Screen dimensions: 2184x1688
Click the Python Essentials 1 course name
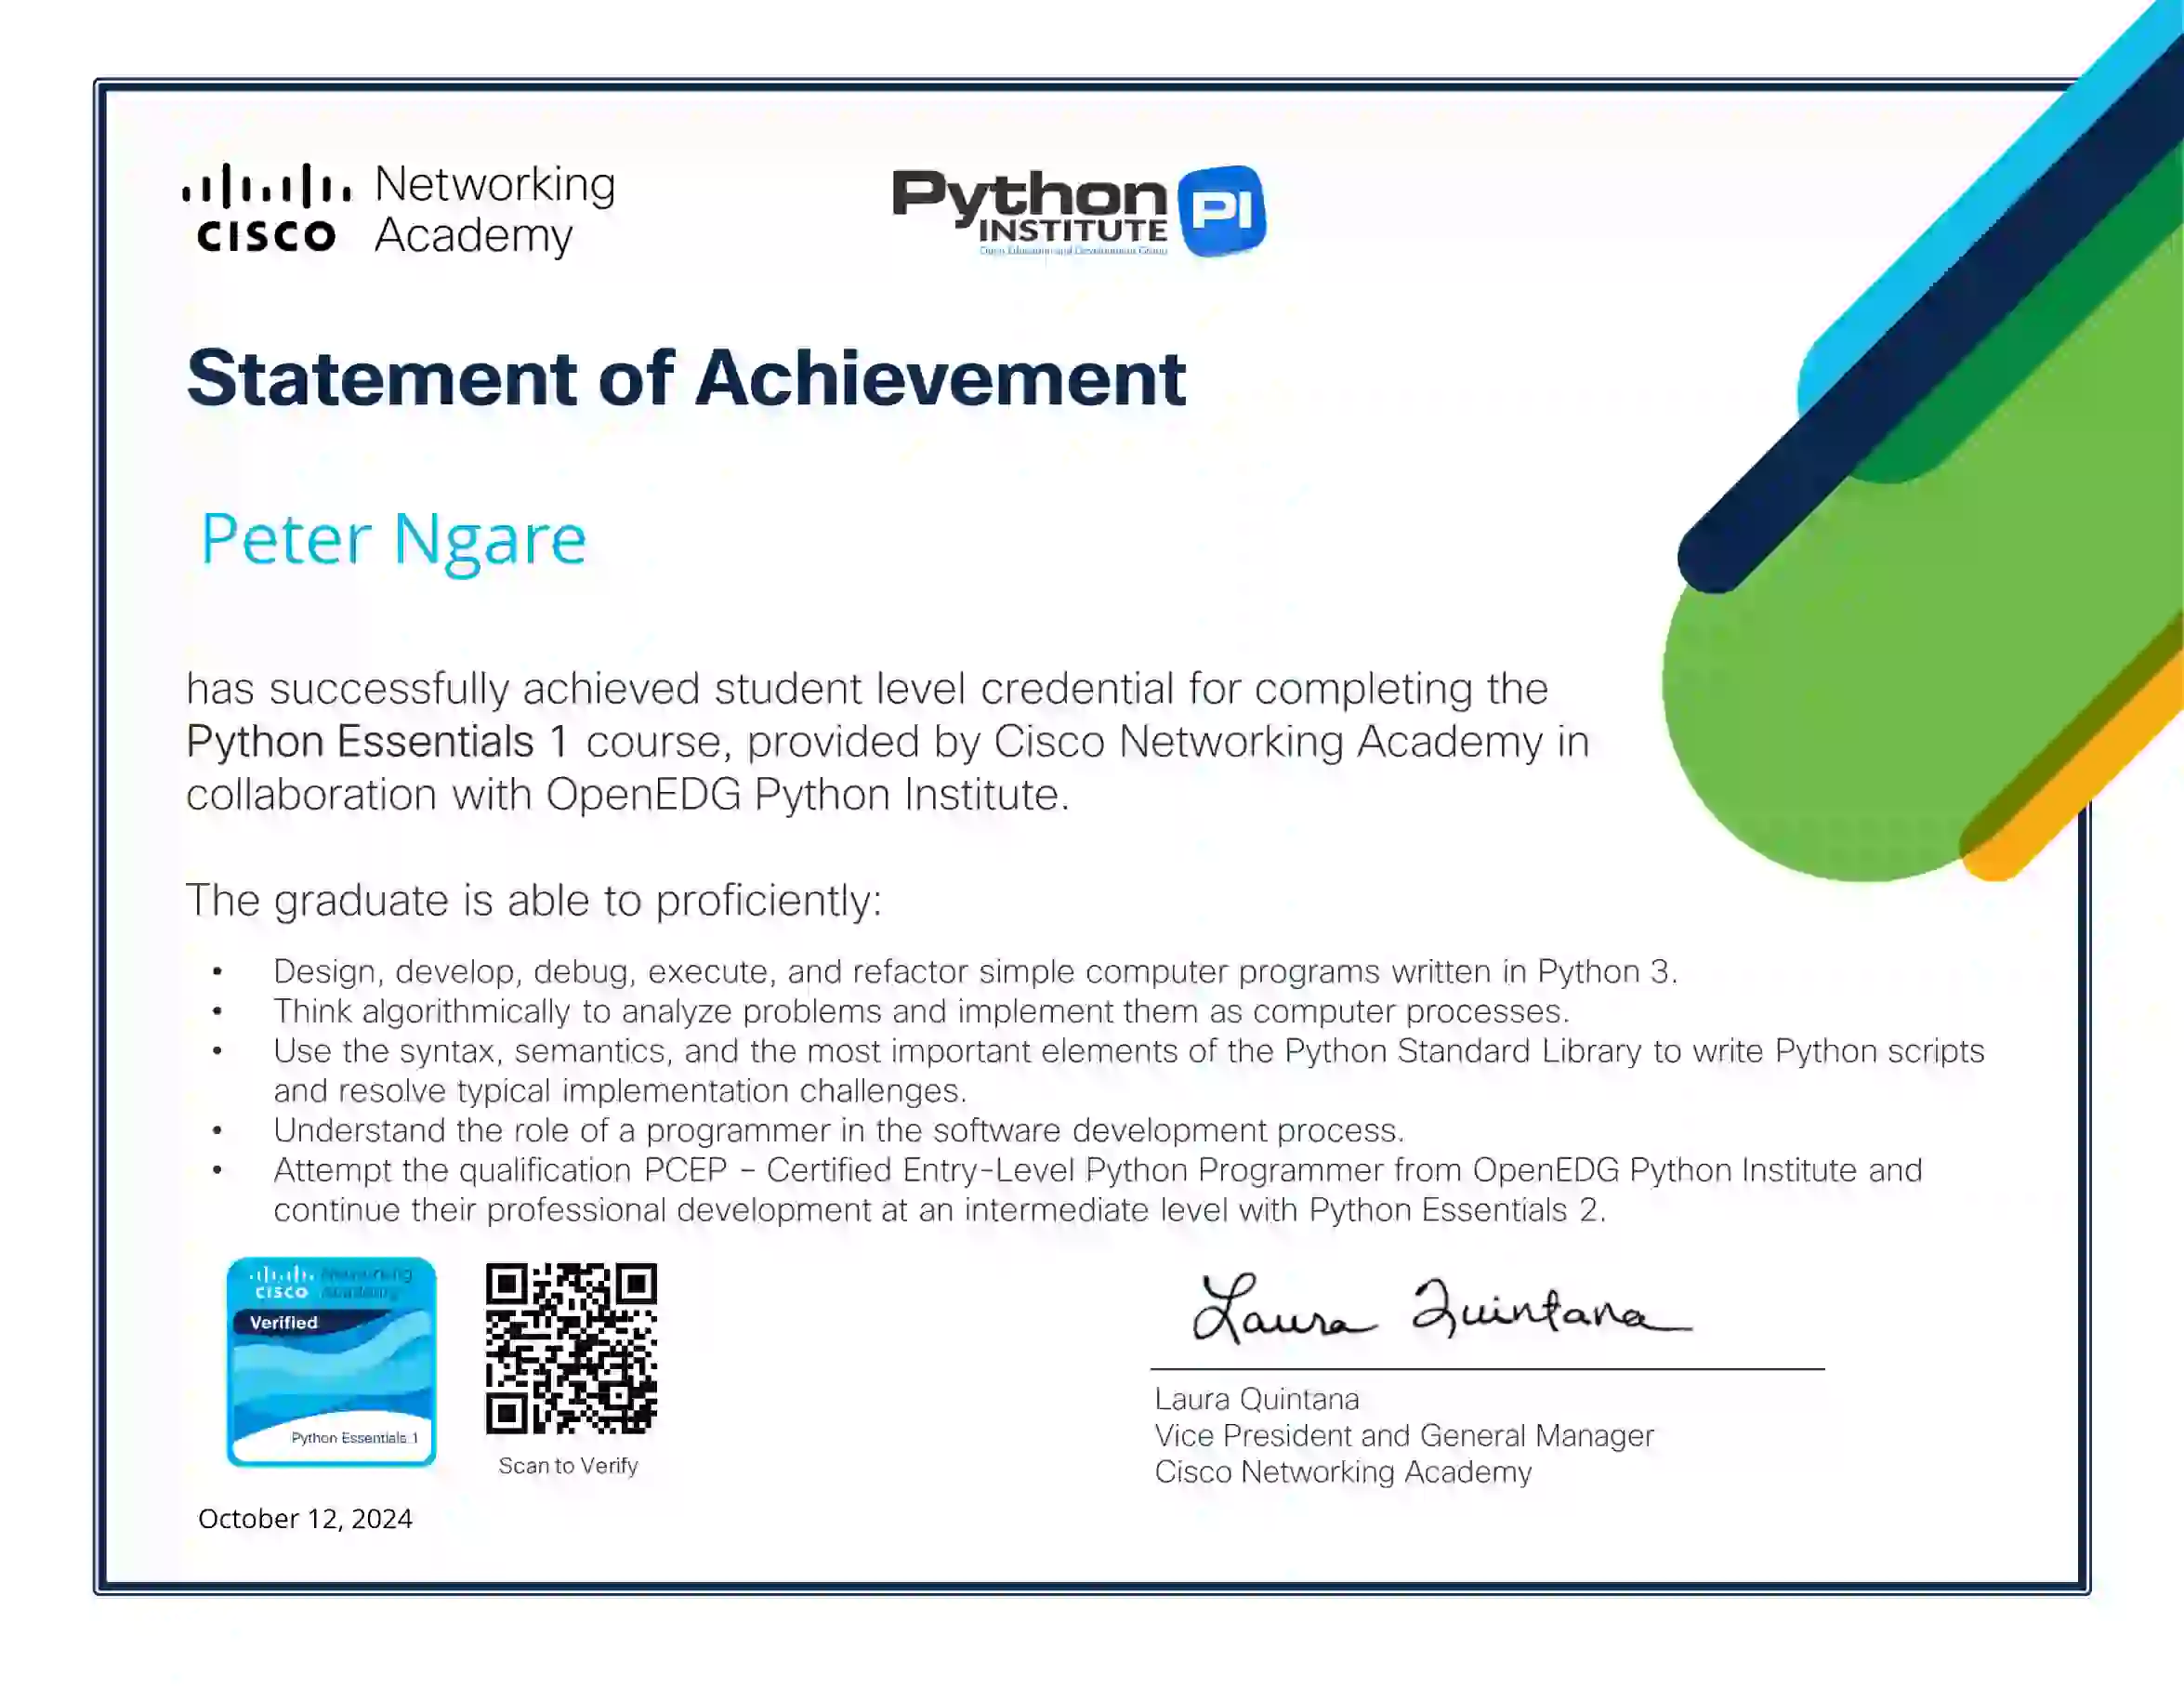[378, 741]
